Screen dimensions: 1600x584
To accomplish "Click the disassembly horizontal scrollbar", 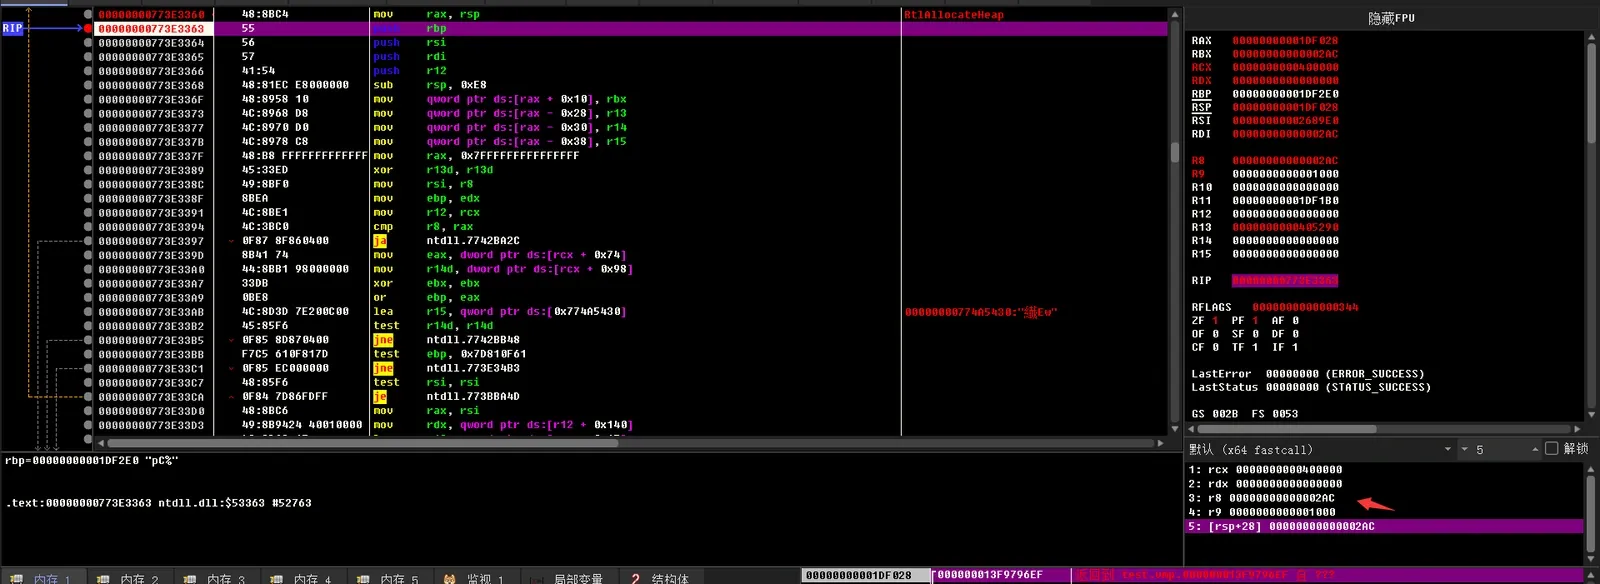I will 630,443.
